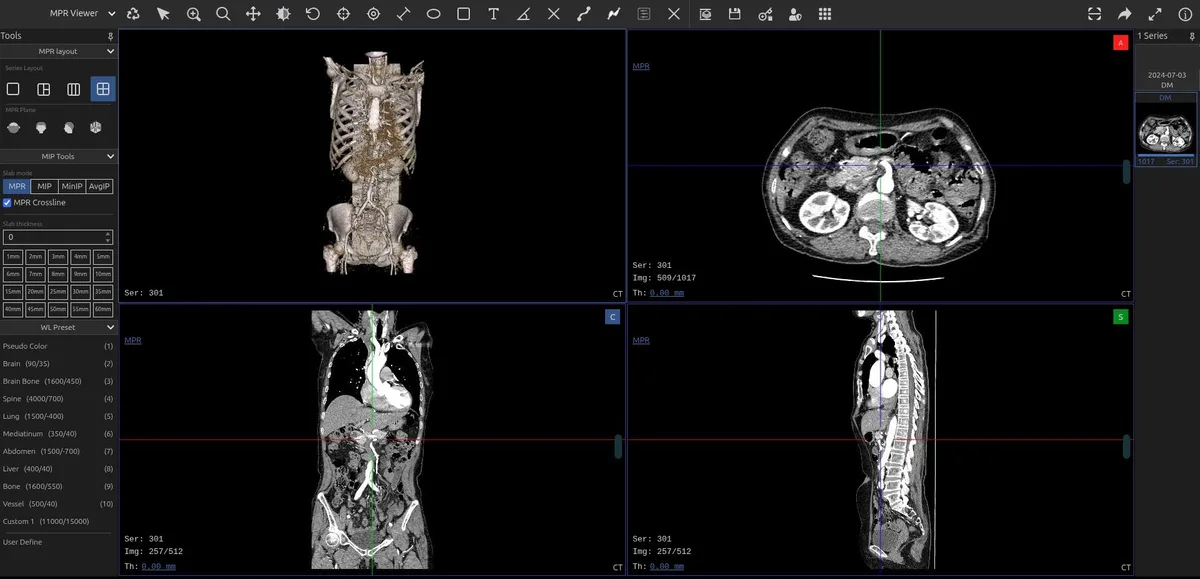Choose the first MPR plane head icon
The width and height of the screenshot is (1200, 579).
point(14,128)
